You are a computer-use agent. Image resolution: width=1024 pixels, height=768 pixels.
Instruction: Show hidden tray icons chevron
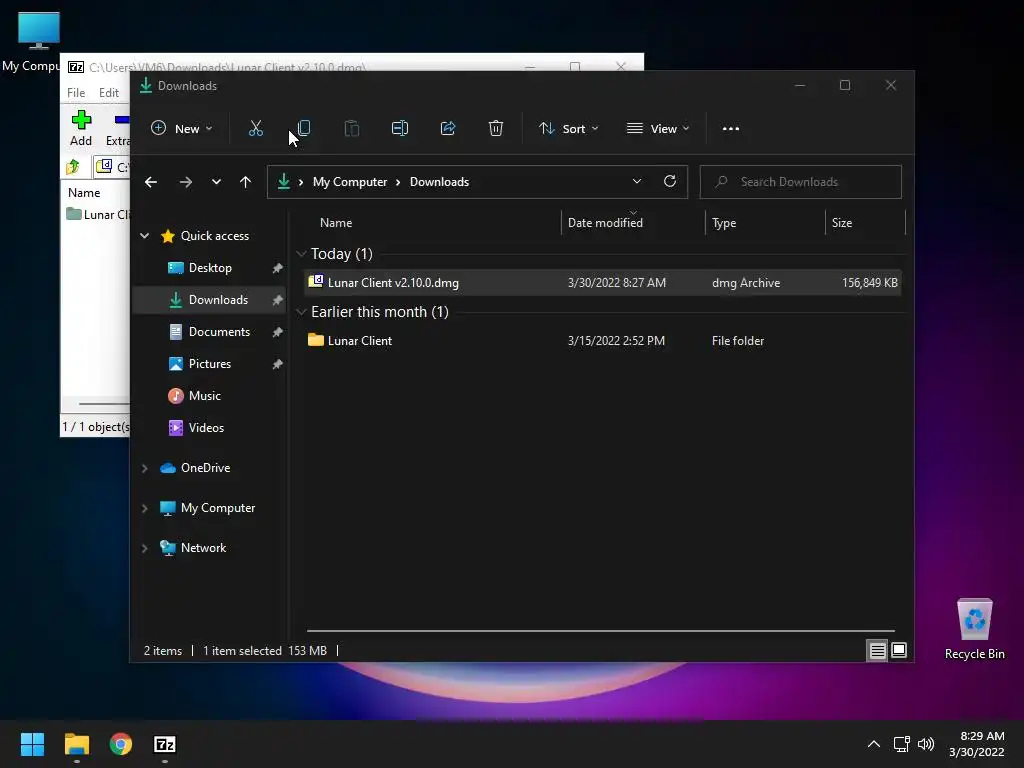pos(874,744)
